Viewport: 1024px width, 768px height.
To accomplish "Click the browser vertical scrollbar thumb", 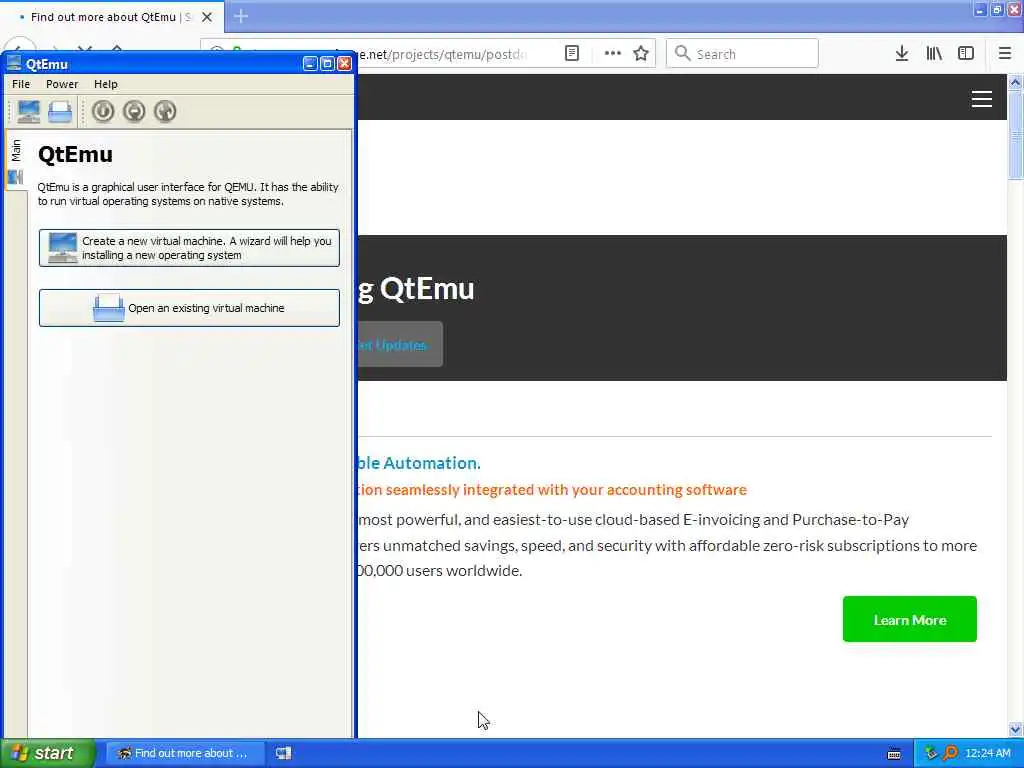I will [1015, 134].
